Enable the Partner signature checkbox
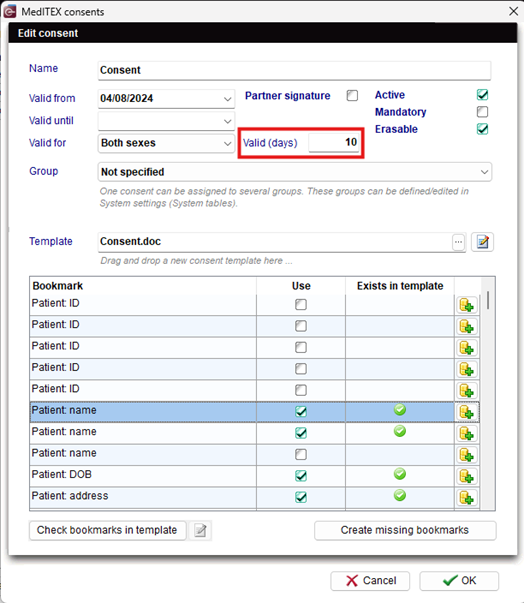 coord(352,95)
